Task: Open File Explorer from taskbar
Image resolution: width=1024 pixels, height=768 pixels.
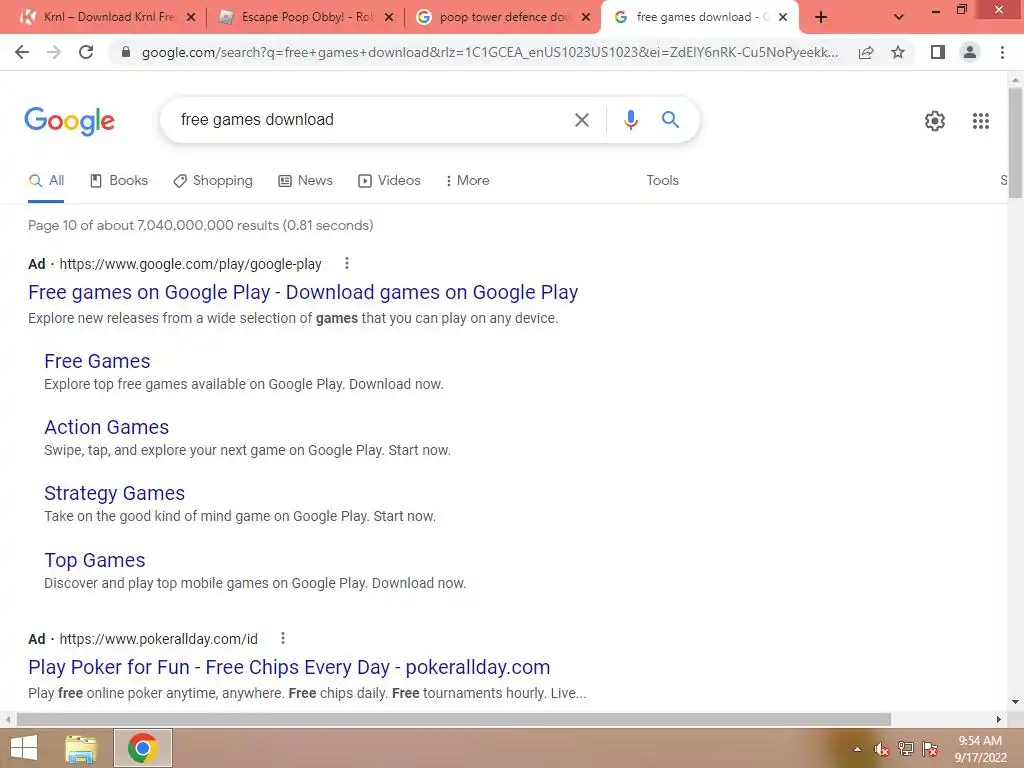Action: pos(81,749)
